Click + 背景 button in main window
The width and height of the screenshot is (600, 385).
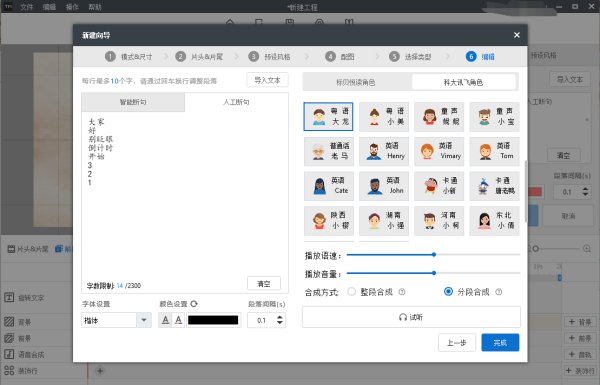click(580, 322)
